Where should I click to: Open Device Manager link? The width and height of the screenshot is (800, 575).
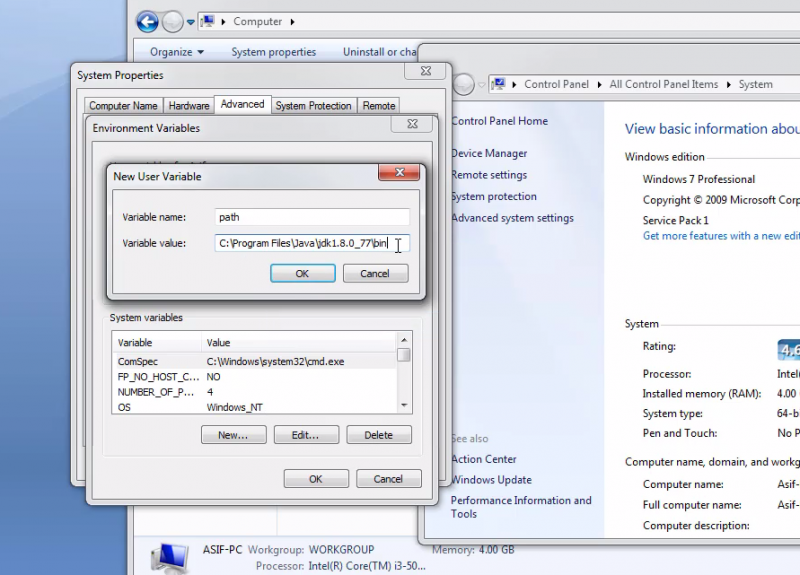[489, 153]
